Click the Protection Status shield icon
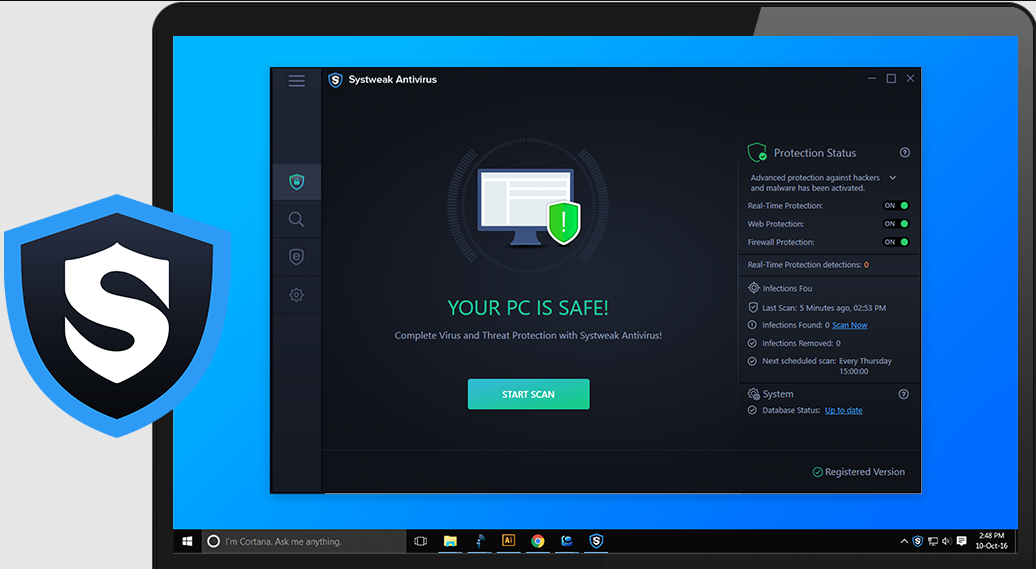The height and width of the screenshot is (569, 1036). coord(757,153)
